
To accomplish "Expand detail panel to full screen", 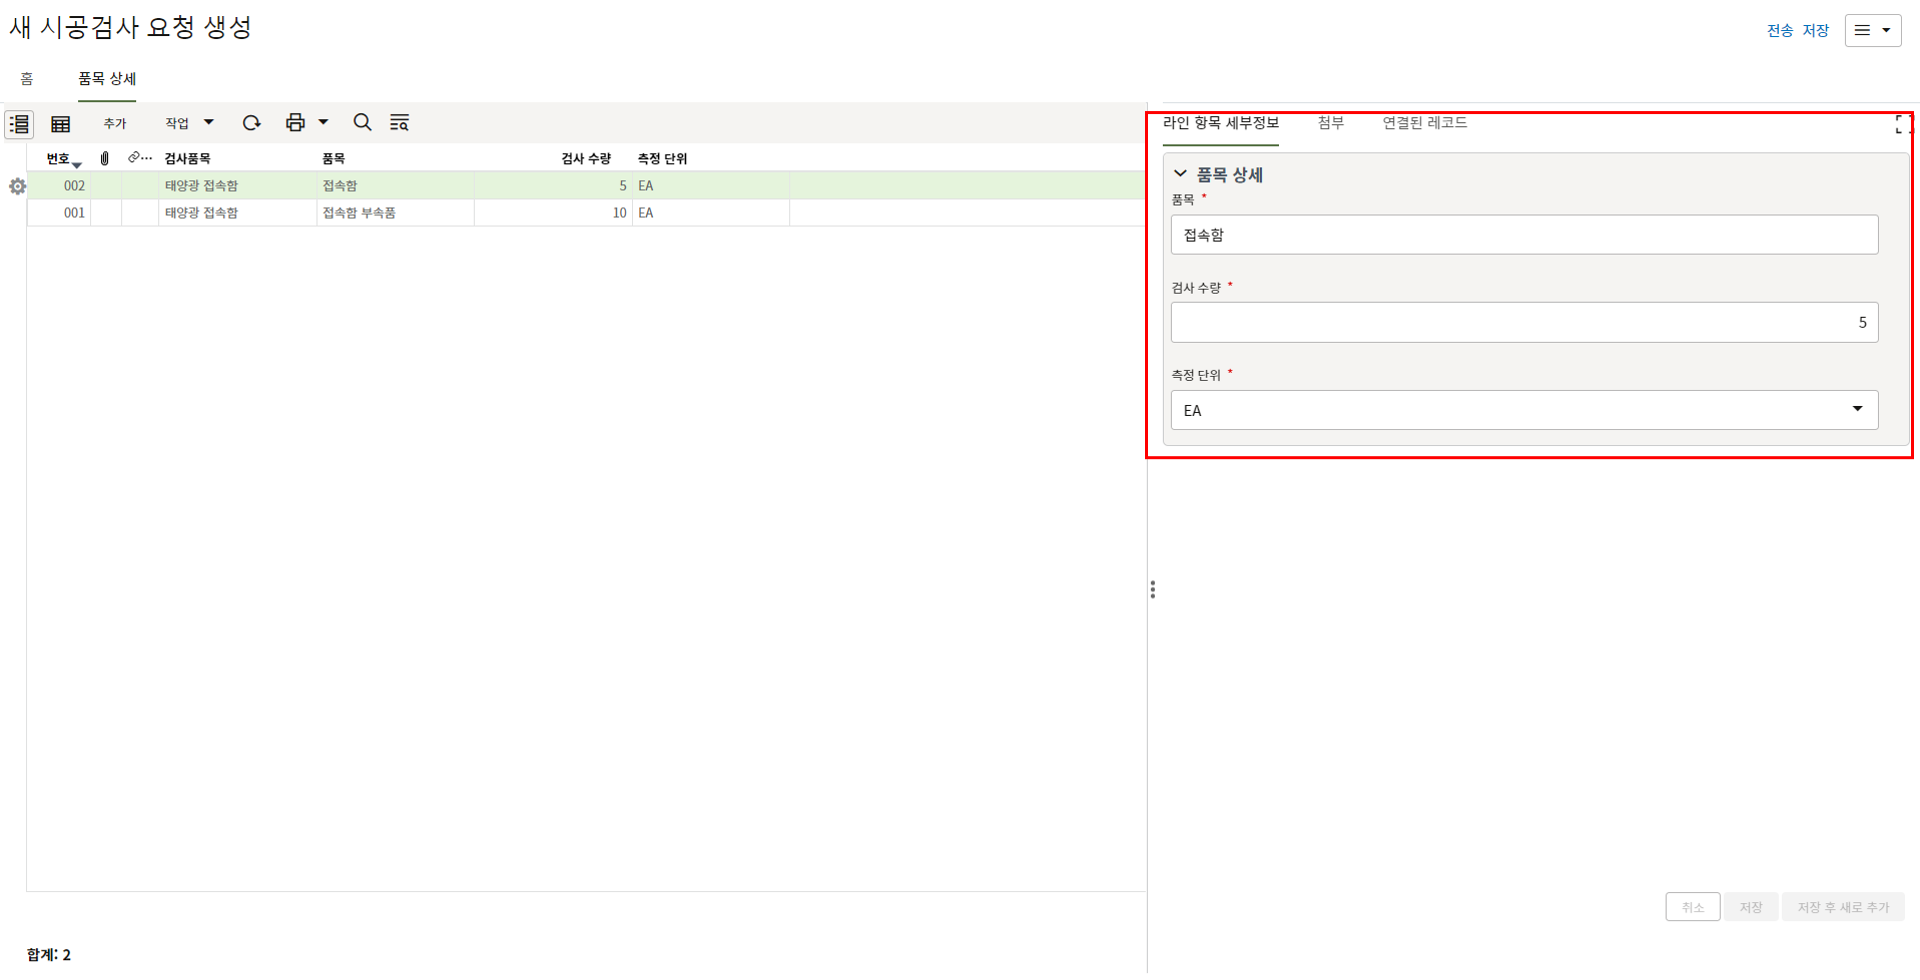I will click(1903, 125).
